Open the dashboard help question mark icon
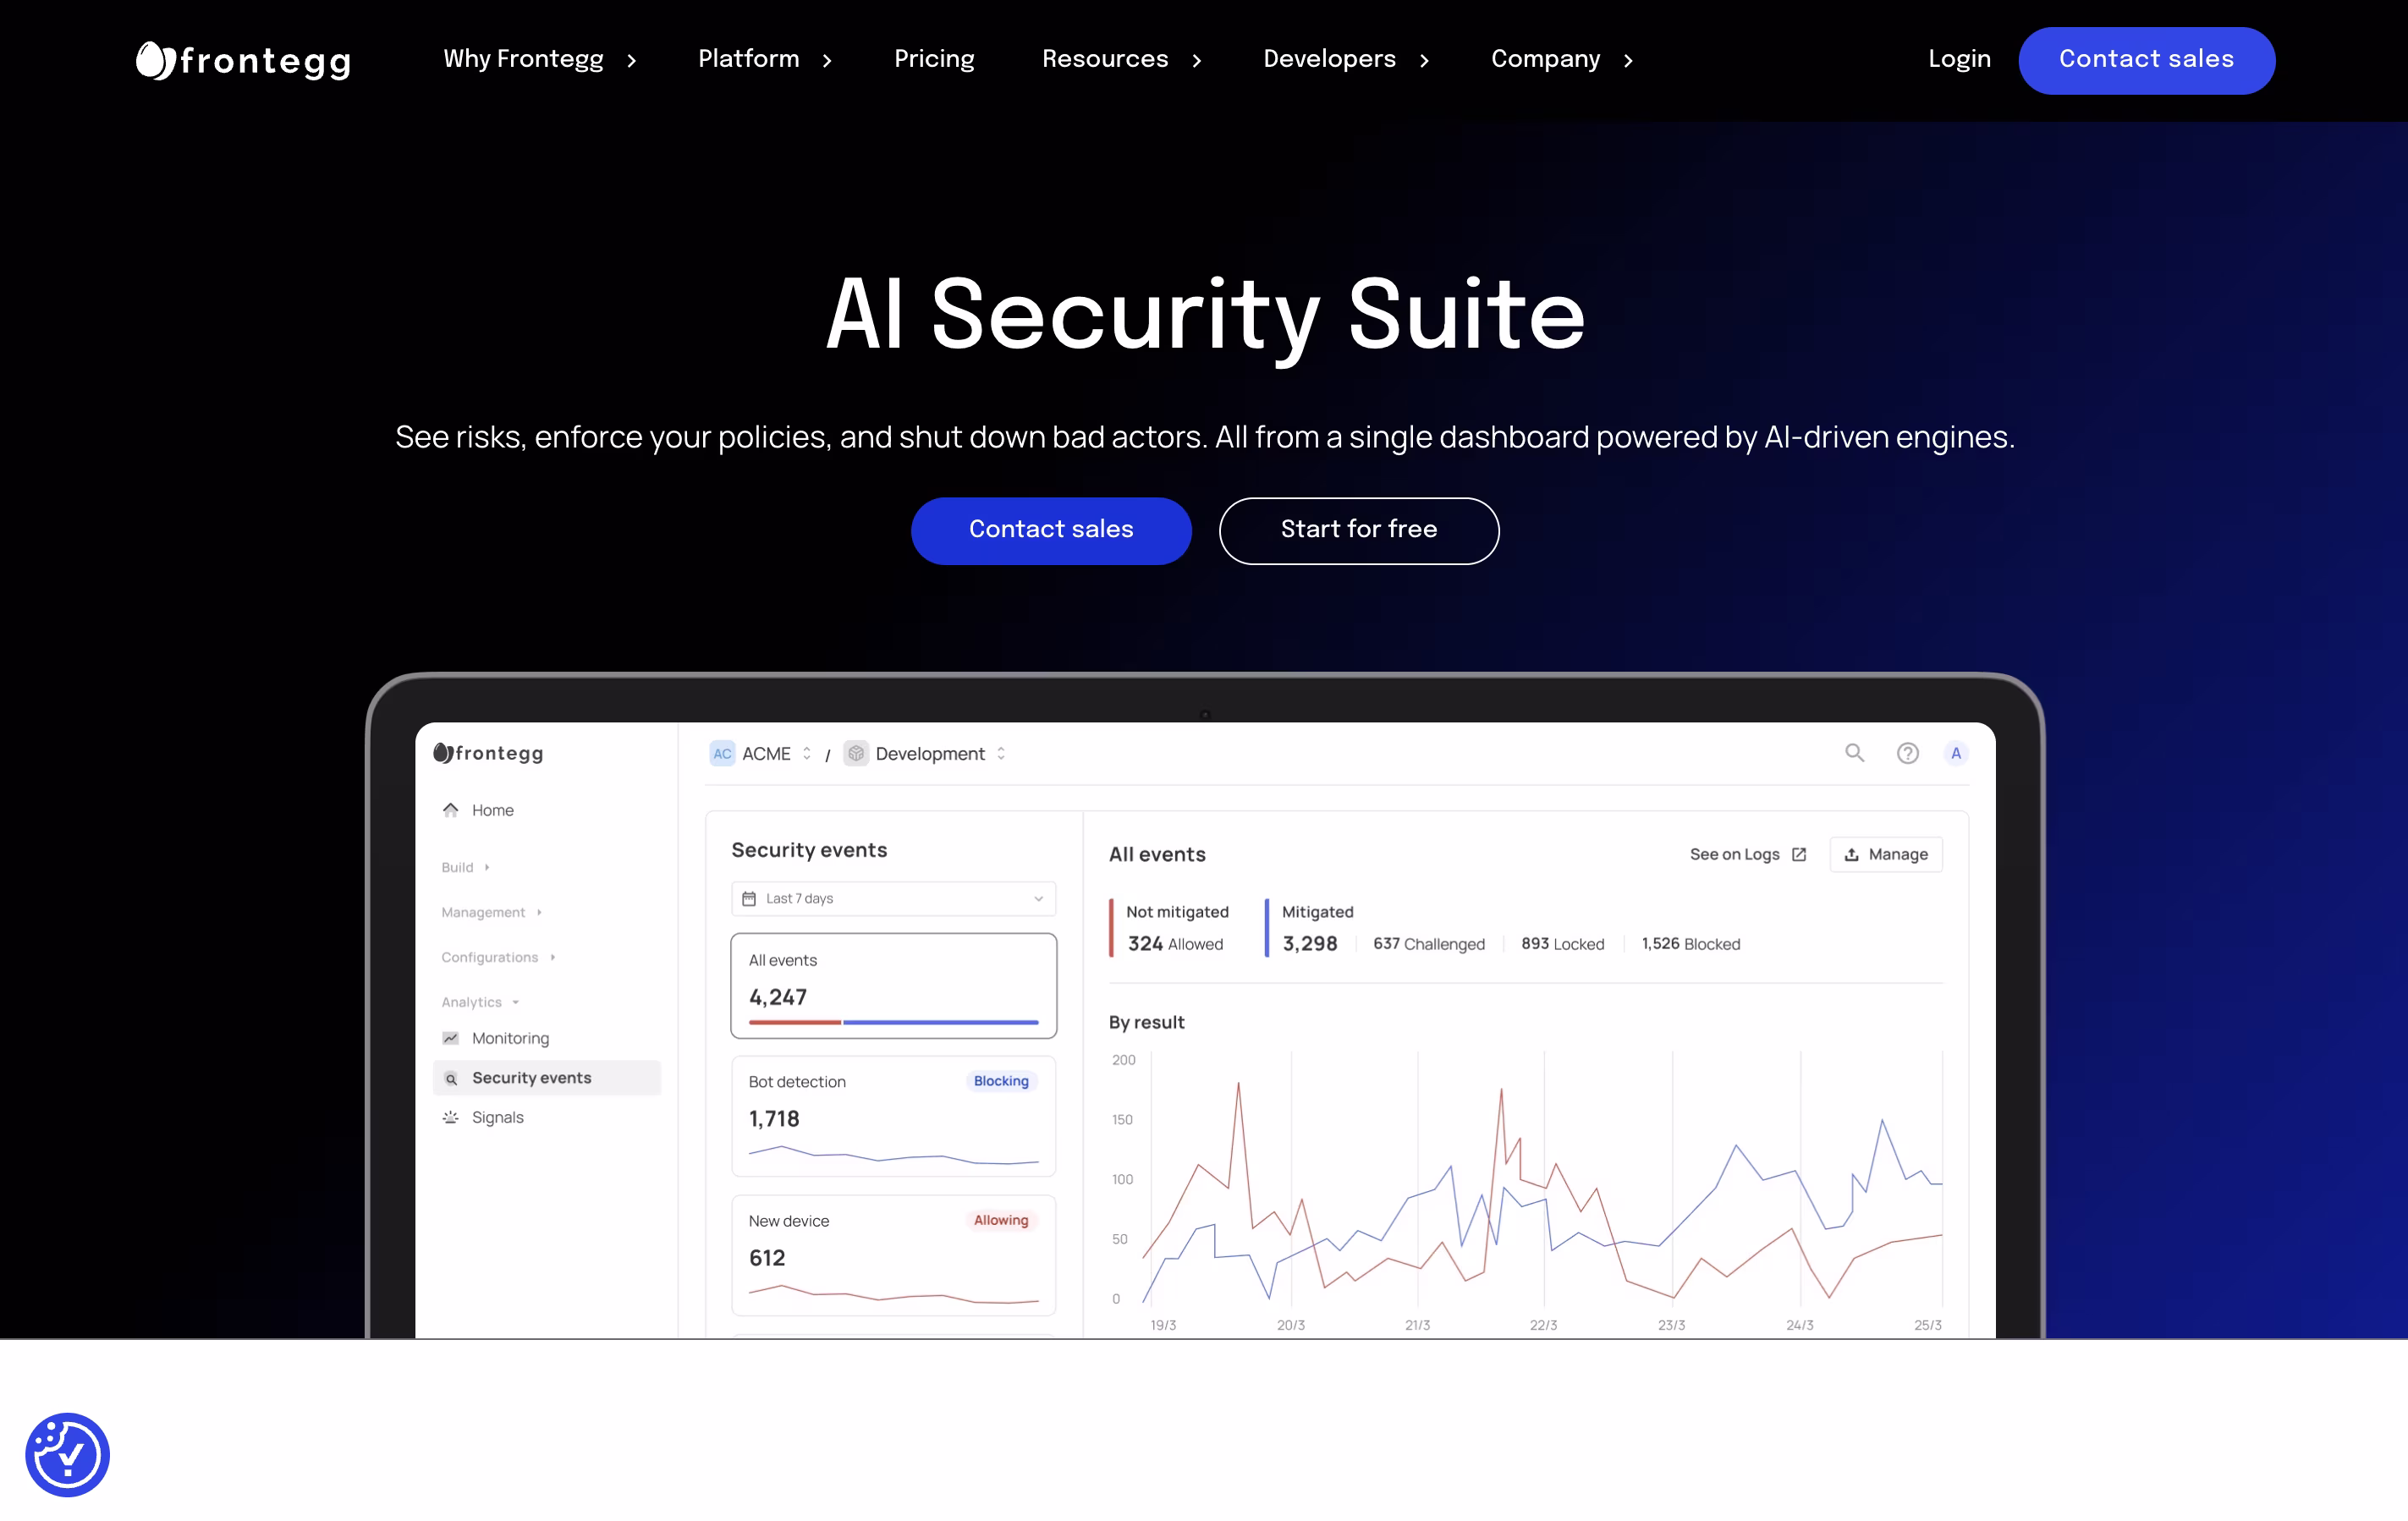Image resolution: width=2408 pixels, height=1521 pixels. pos(1907,753)
